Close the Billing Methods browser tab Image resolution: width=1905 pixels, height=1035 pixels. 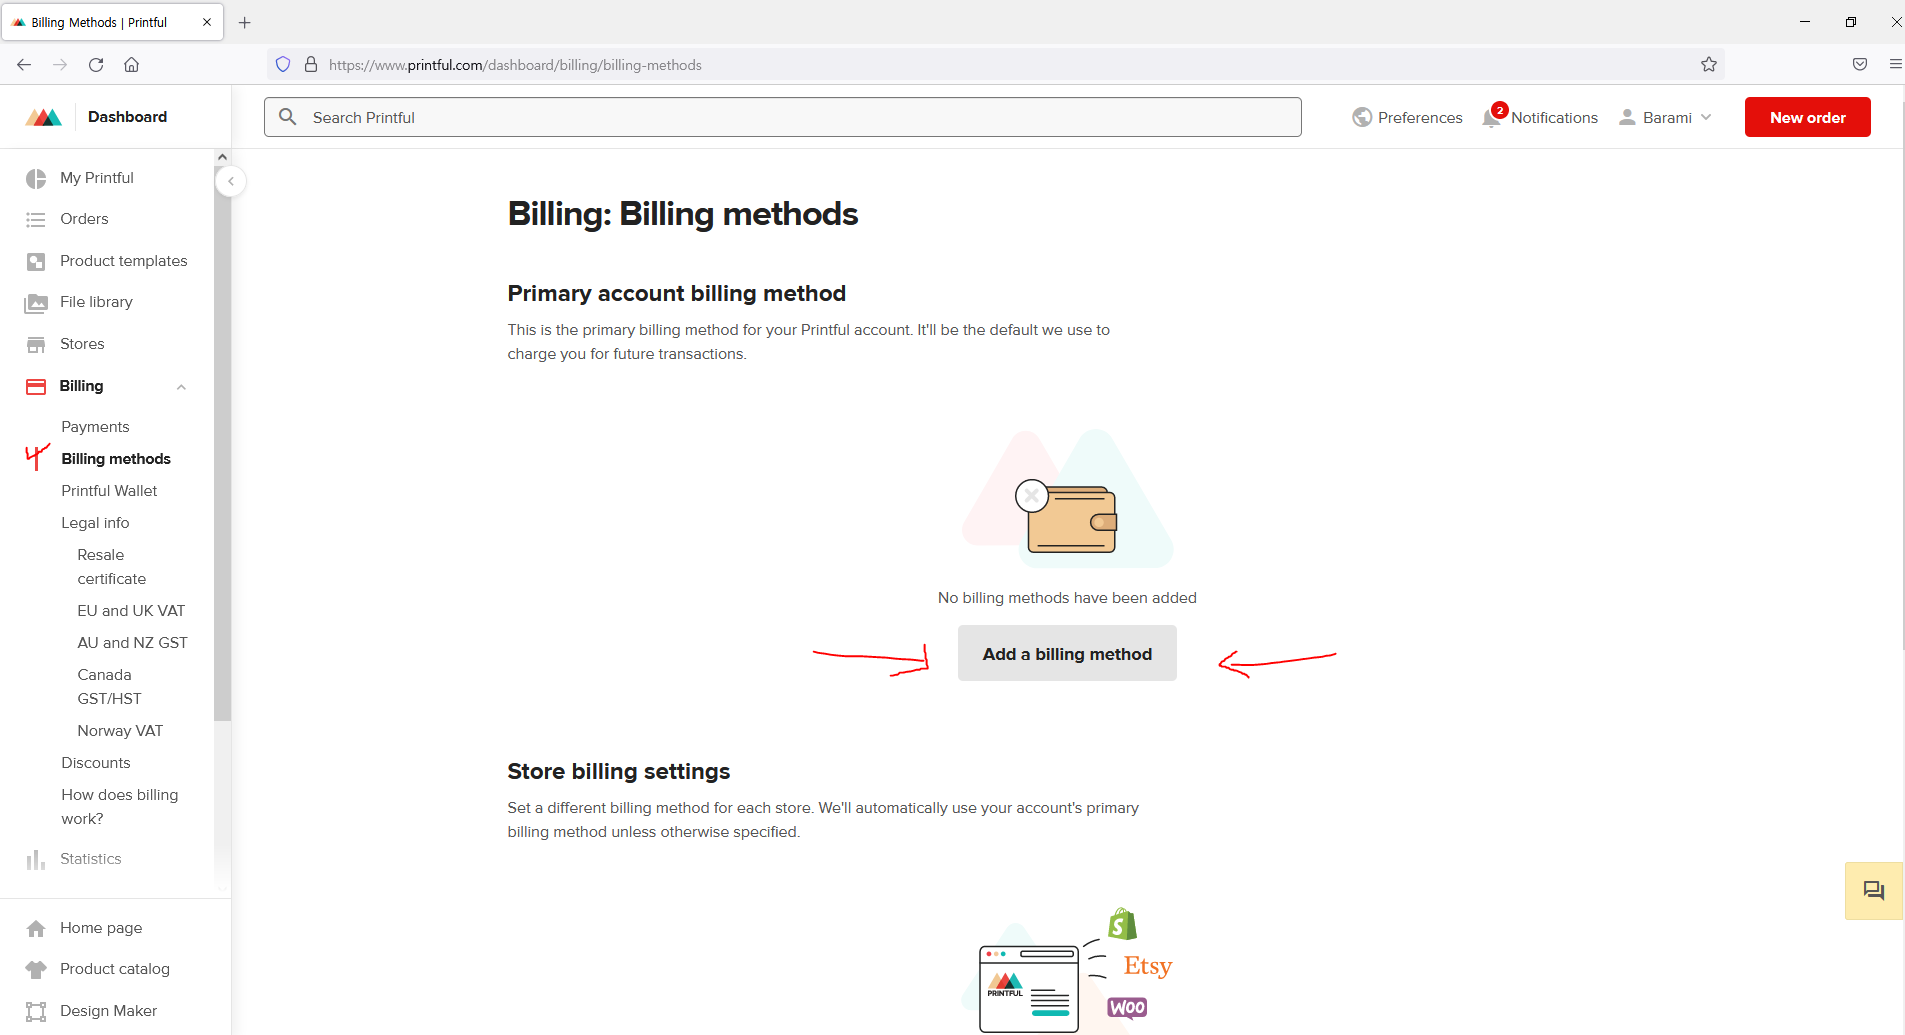(x=207, y=22)
